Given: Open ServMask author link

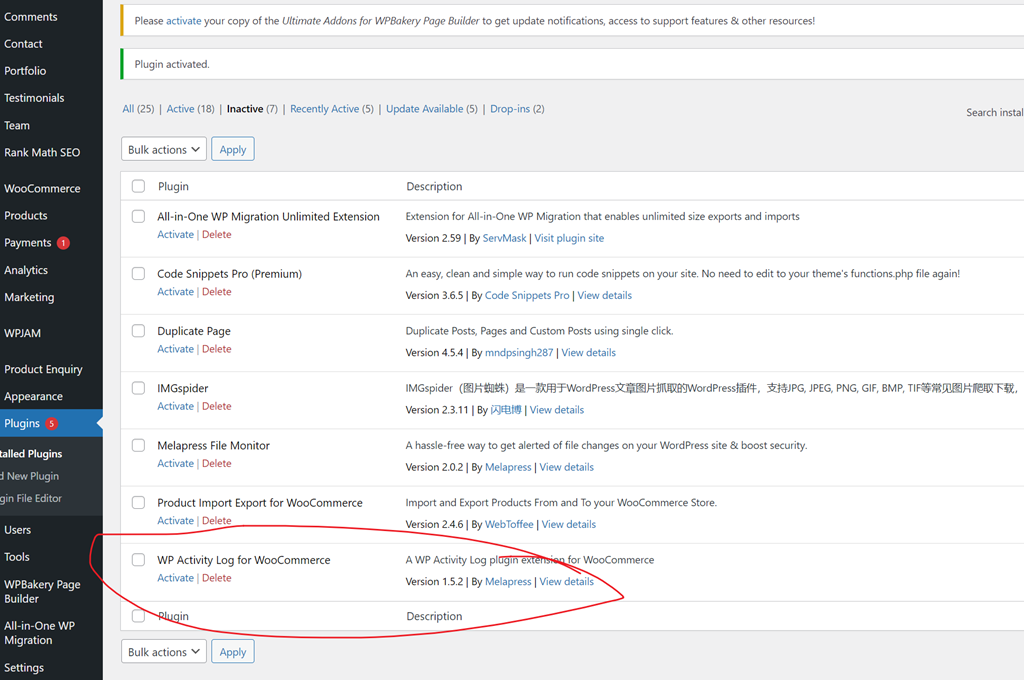Looking at the screenshot, I should (504, 238).
